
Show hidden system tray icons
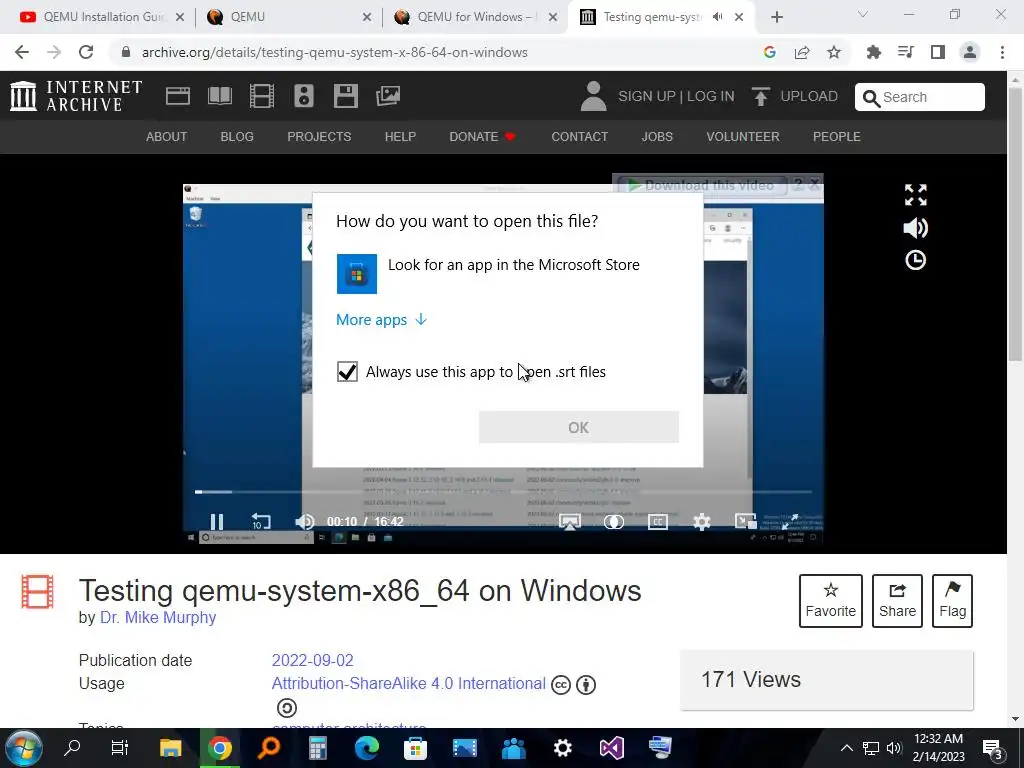846,748
